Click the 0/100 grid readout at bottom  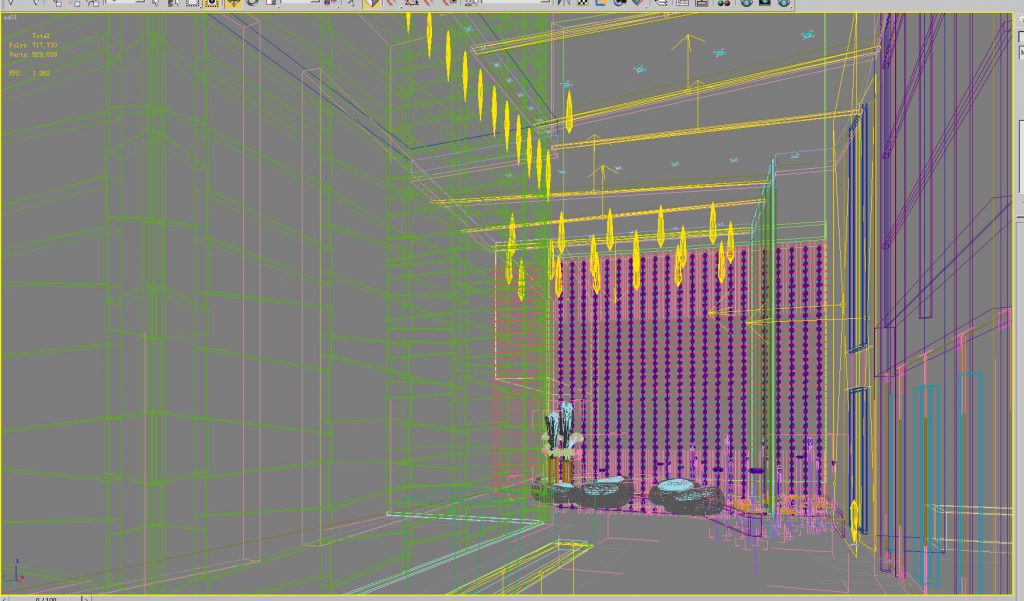click(45, 596)
